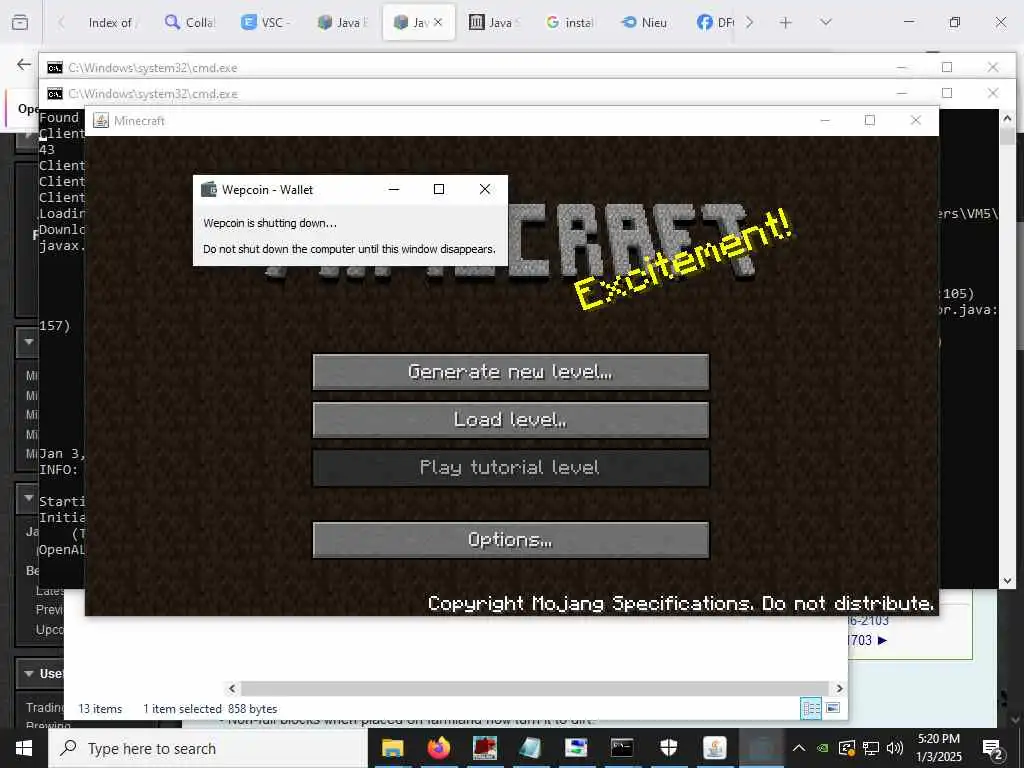
Task: Collapse the Use section in the wiki sidebar
Action: (x=29, y=673)
